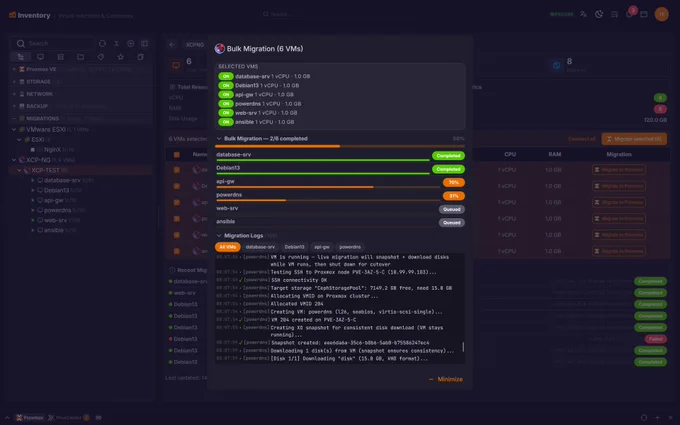The height and width of the screenshot is (425, 680).
Task: Uncheck the first VM row checkbox
Action: 177,170
